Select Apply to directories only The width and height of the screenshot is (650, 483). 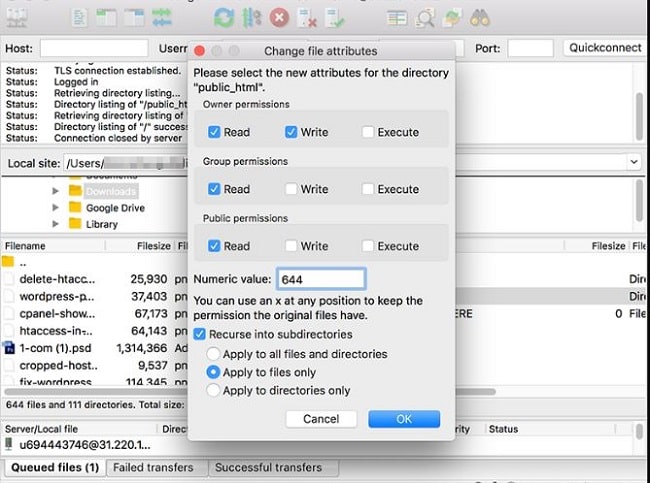[213, 390]
